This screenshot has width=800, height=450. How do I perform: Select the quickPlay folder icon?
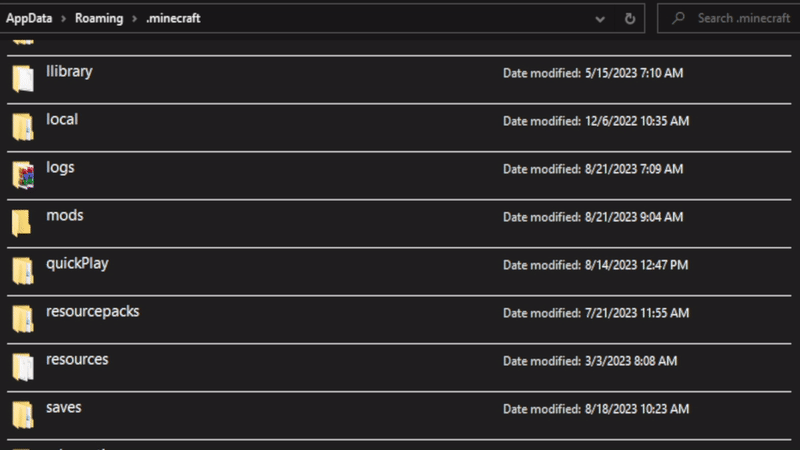point(22,271)
